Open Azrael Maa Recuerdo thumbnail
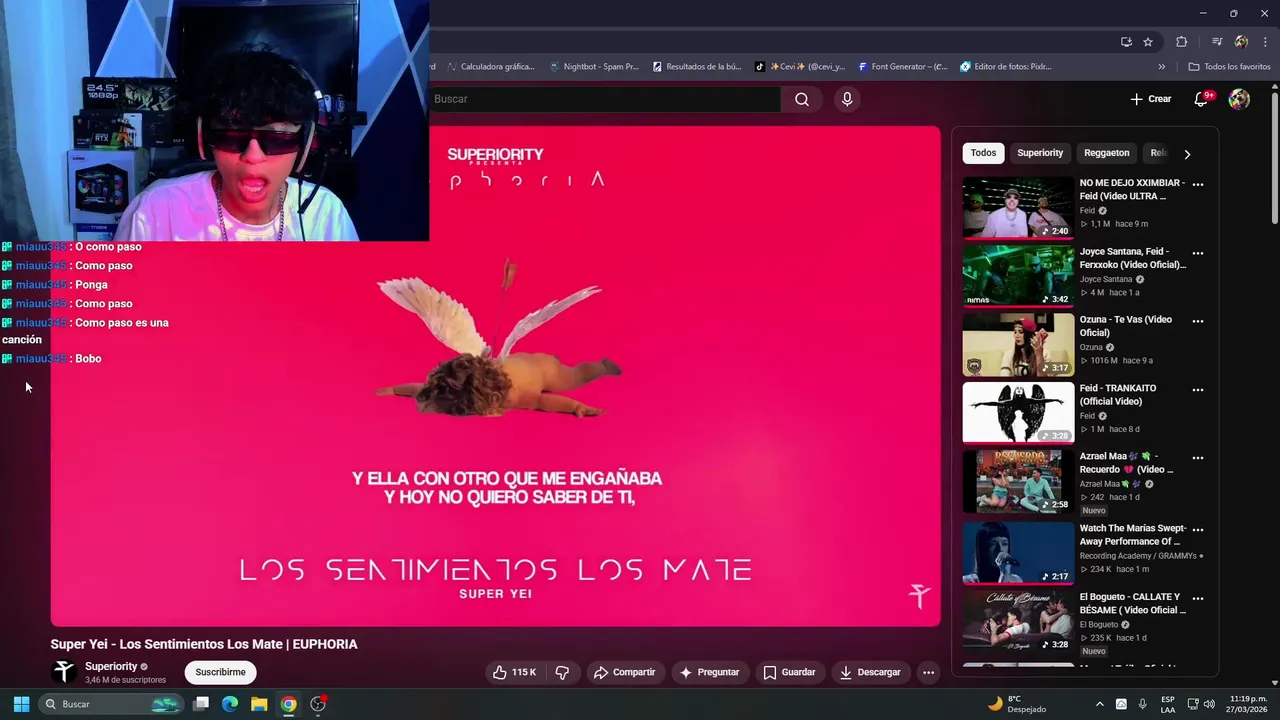The width and height of the screenshot is (1280, 720). click(1018, 481)
